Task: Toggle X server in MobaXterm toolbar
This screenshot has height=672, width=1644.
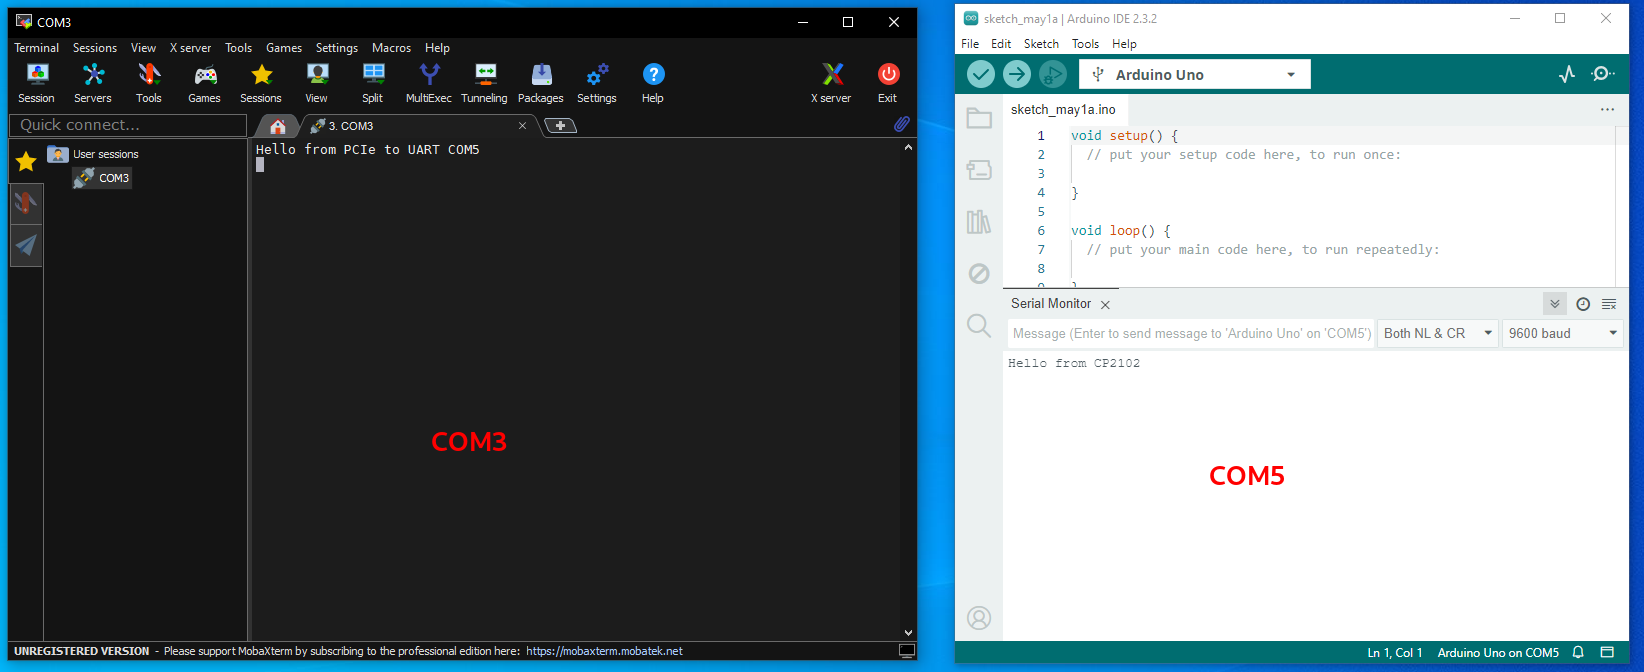Action: 832,83
